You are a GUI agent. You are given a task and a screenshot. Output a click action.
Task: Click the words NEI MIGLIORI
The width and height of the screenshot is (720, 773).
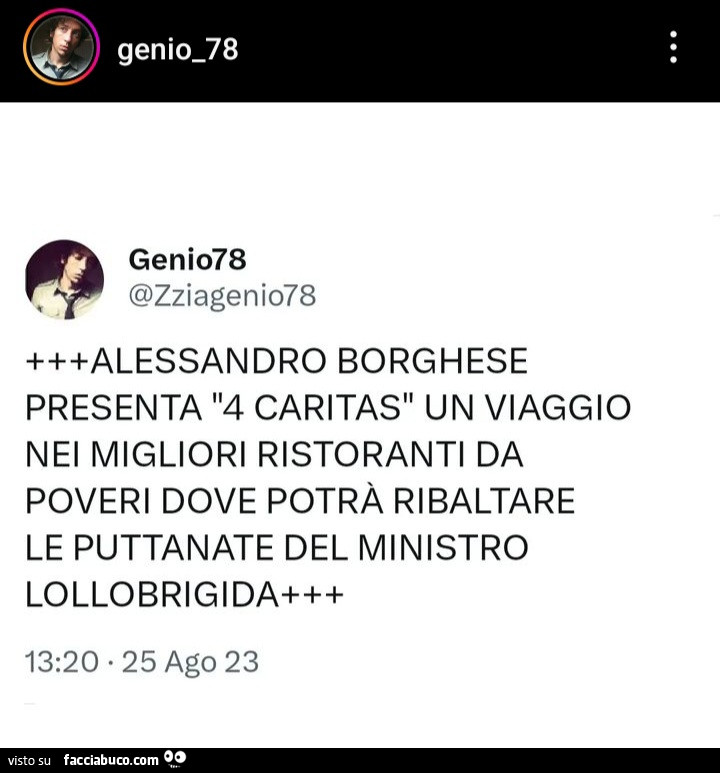(136, 454)
